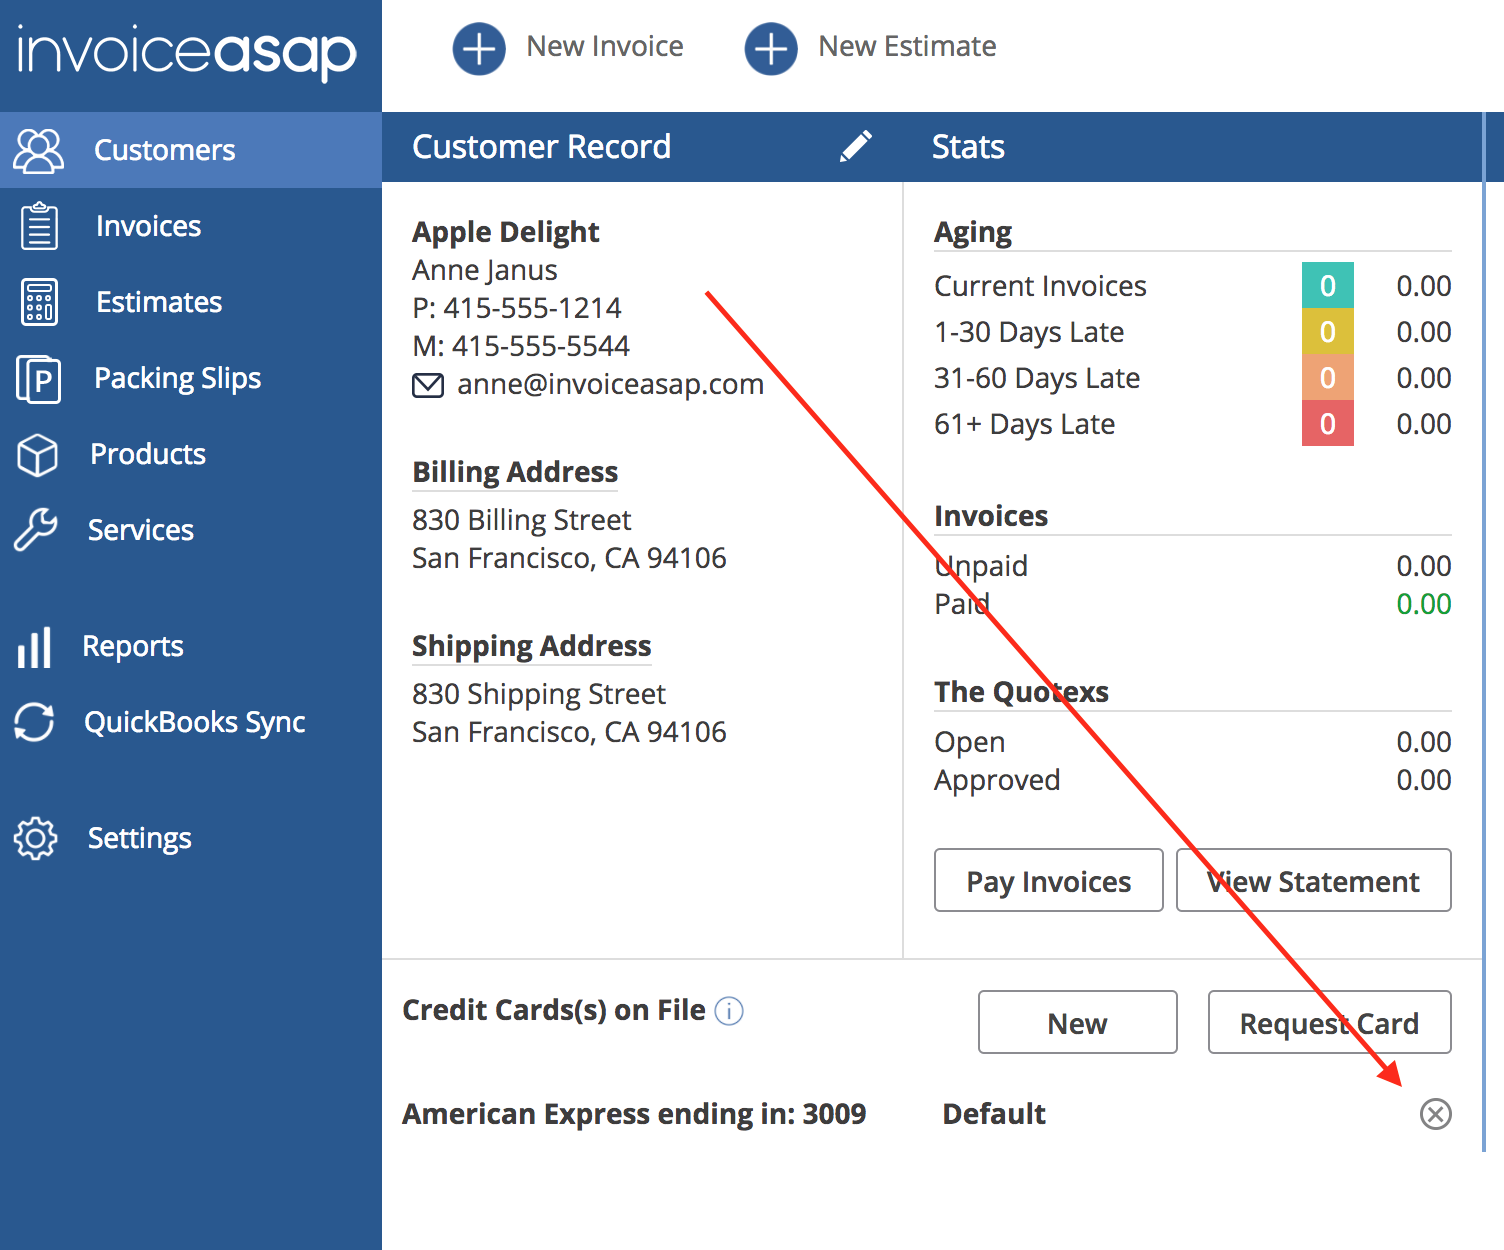Open the Products menu item
The height and width of the screenshot is (1250, 1504).
click(x=147, y=454)
